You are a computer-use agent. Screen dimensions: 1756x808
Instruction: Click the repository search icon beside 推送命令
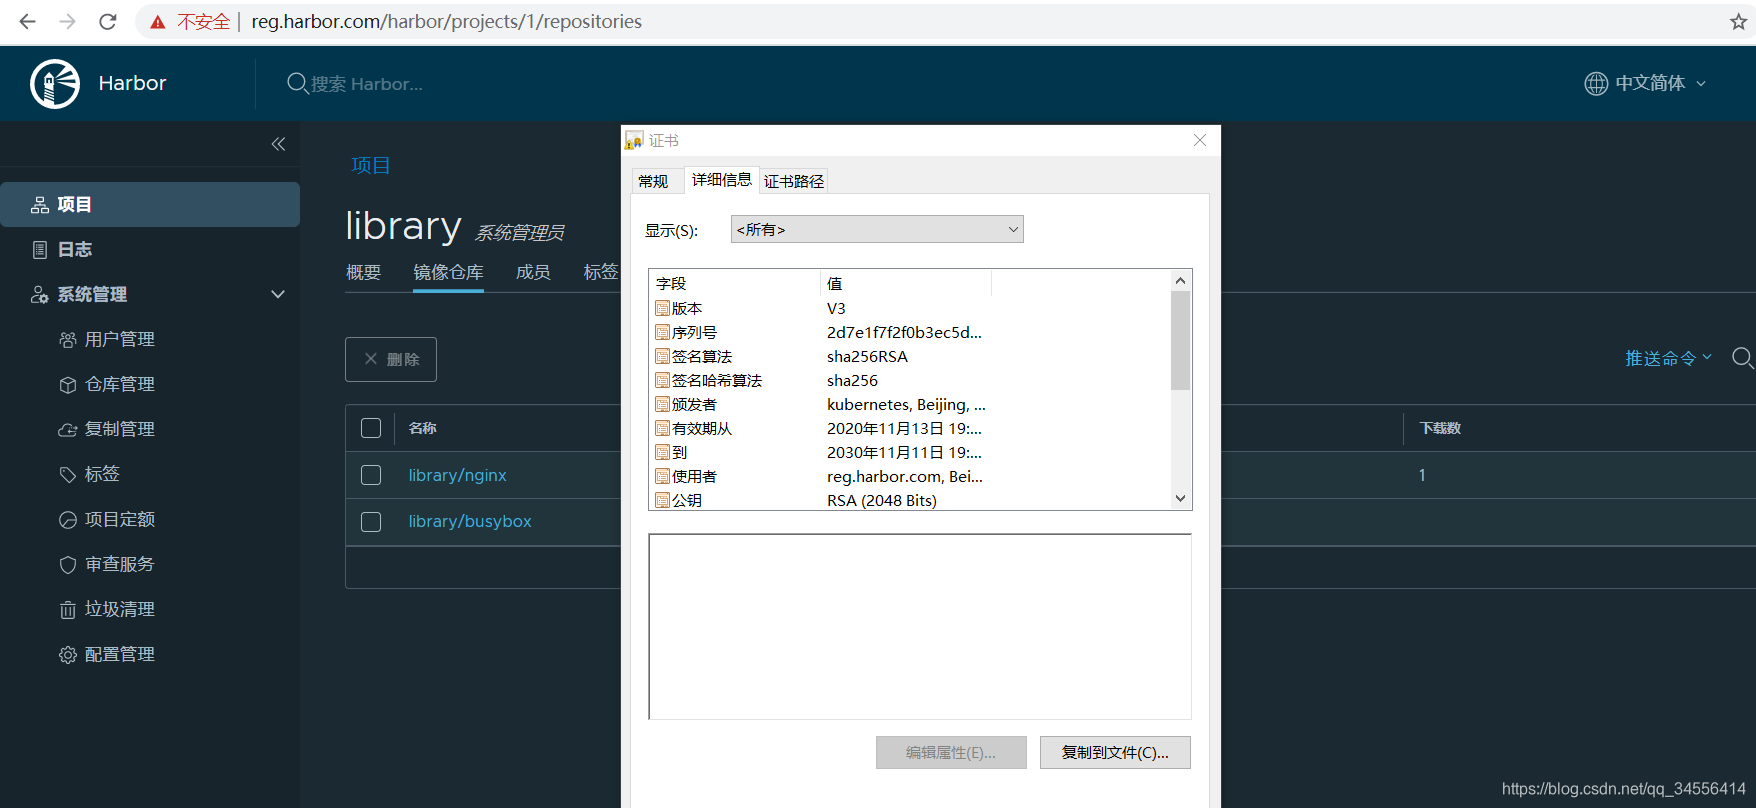pyautogui.click(x=1742, y=358)
